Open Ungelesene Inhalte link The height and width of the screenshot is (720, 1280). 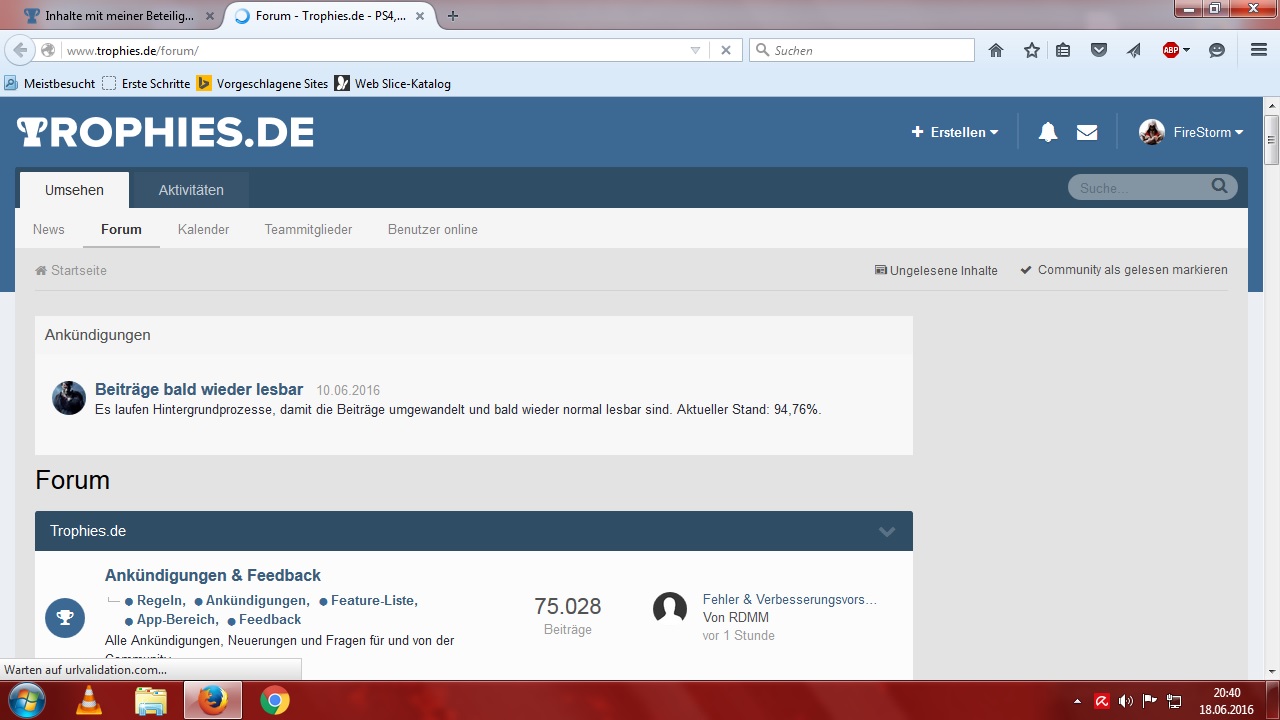[x=936, y=270]
